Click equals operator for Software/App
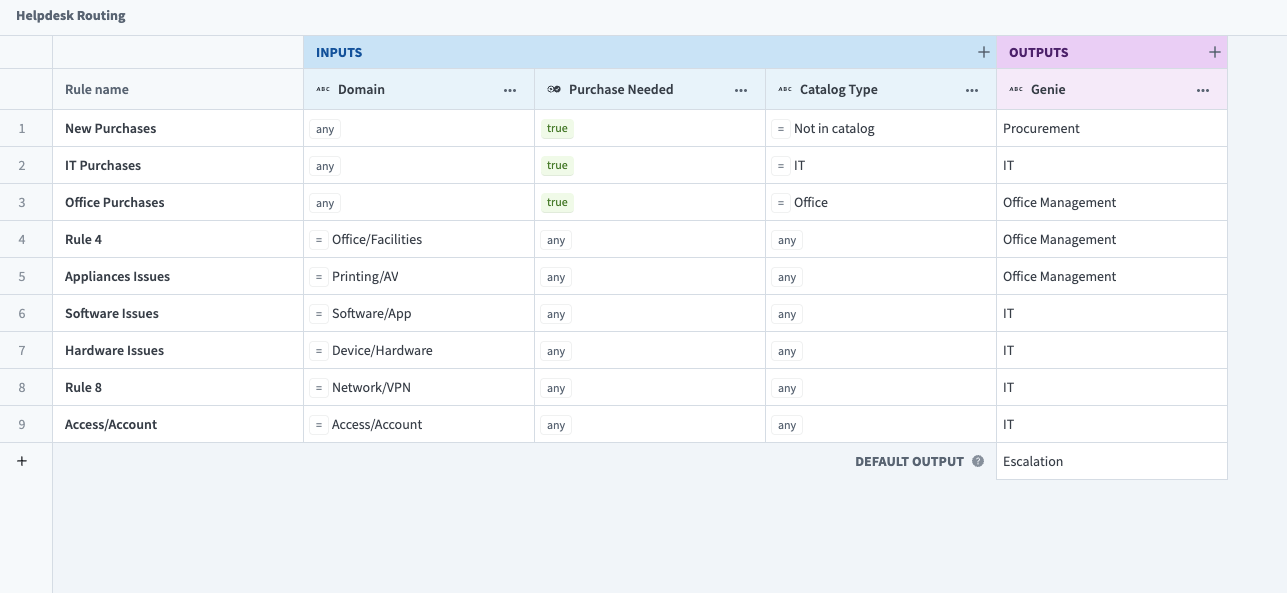 [x=318, y=314]
